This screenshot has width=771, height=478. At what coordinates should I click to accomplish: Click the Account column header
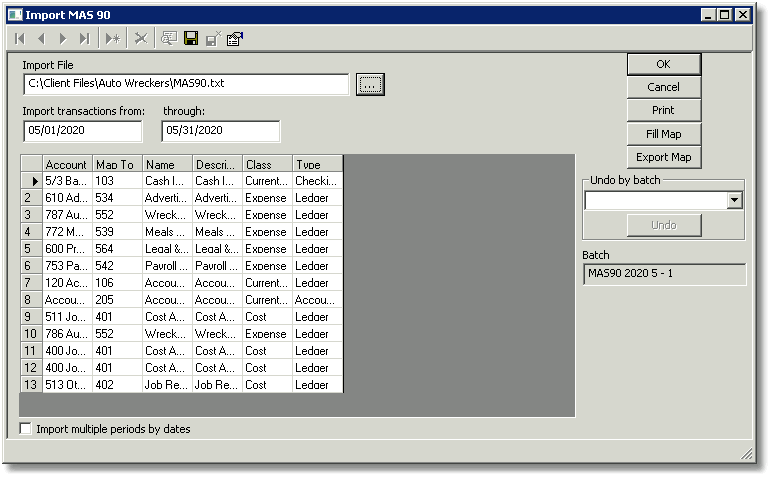(x=67, y=164)
